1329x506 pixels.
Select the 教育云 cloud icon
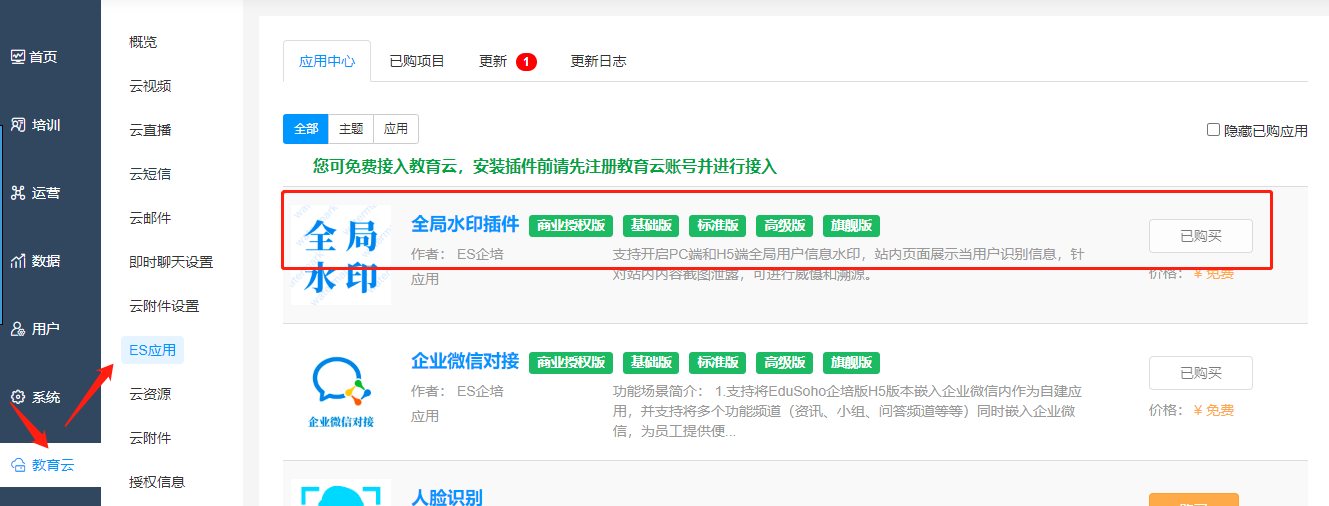tap(17, 465)
